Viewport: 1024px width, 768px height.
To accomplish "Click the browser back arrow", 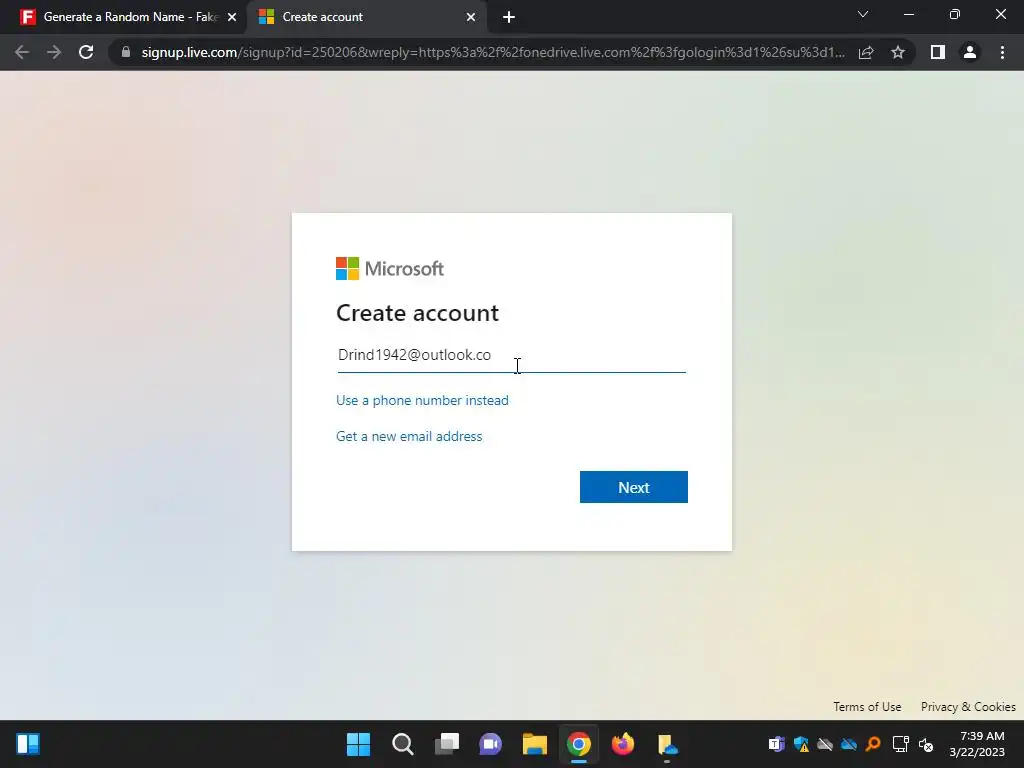I will (22, 52).
